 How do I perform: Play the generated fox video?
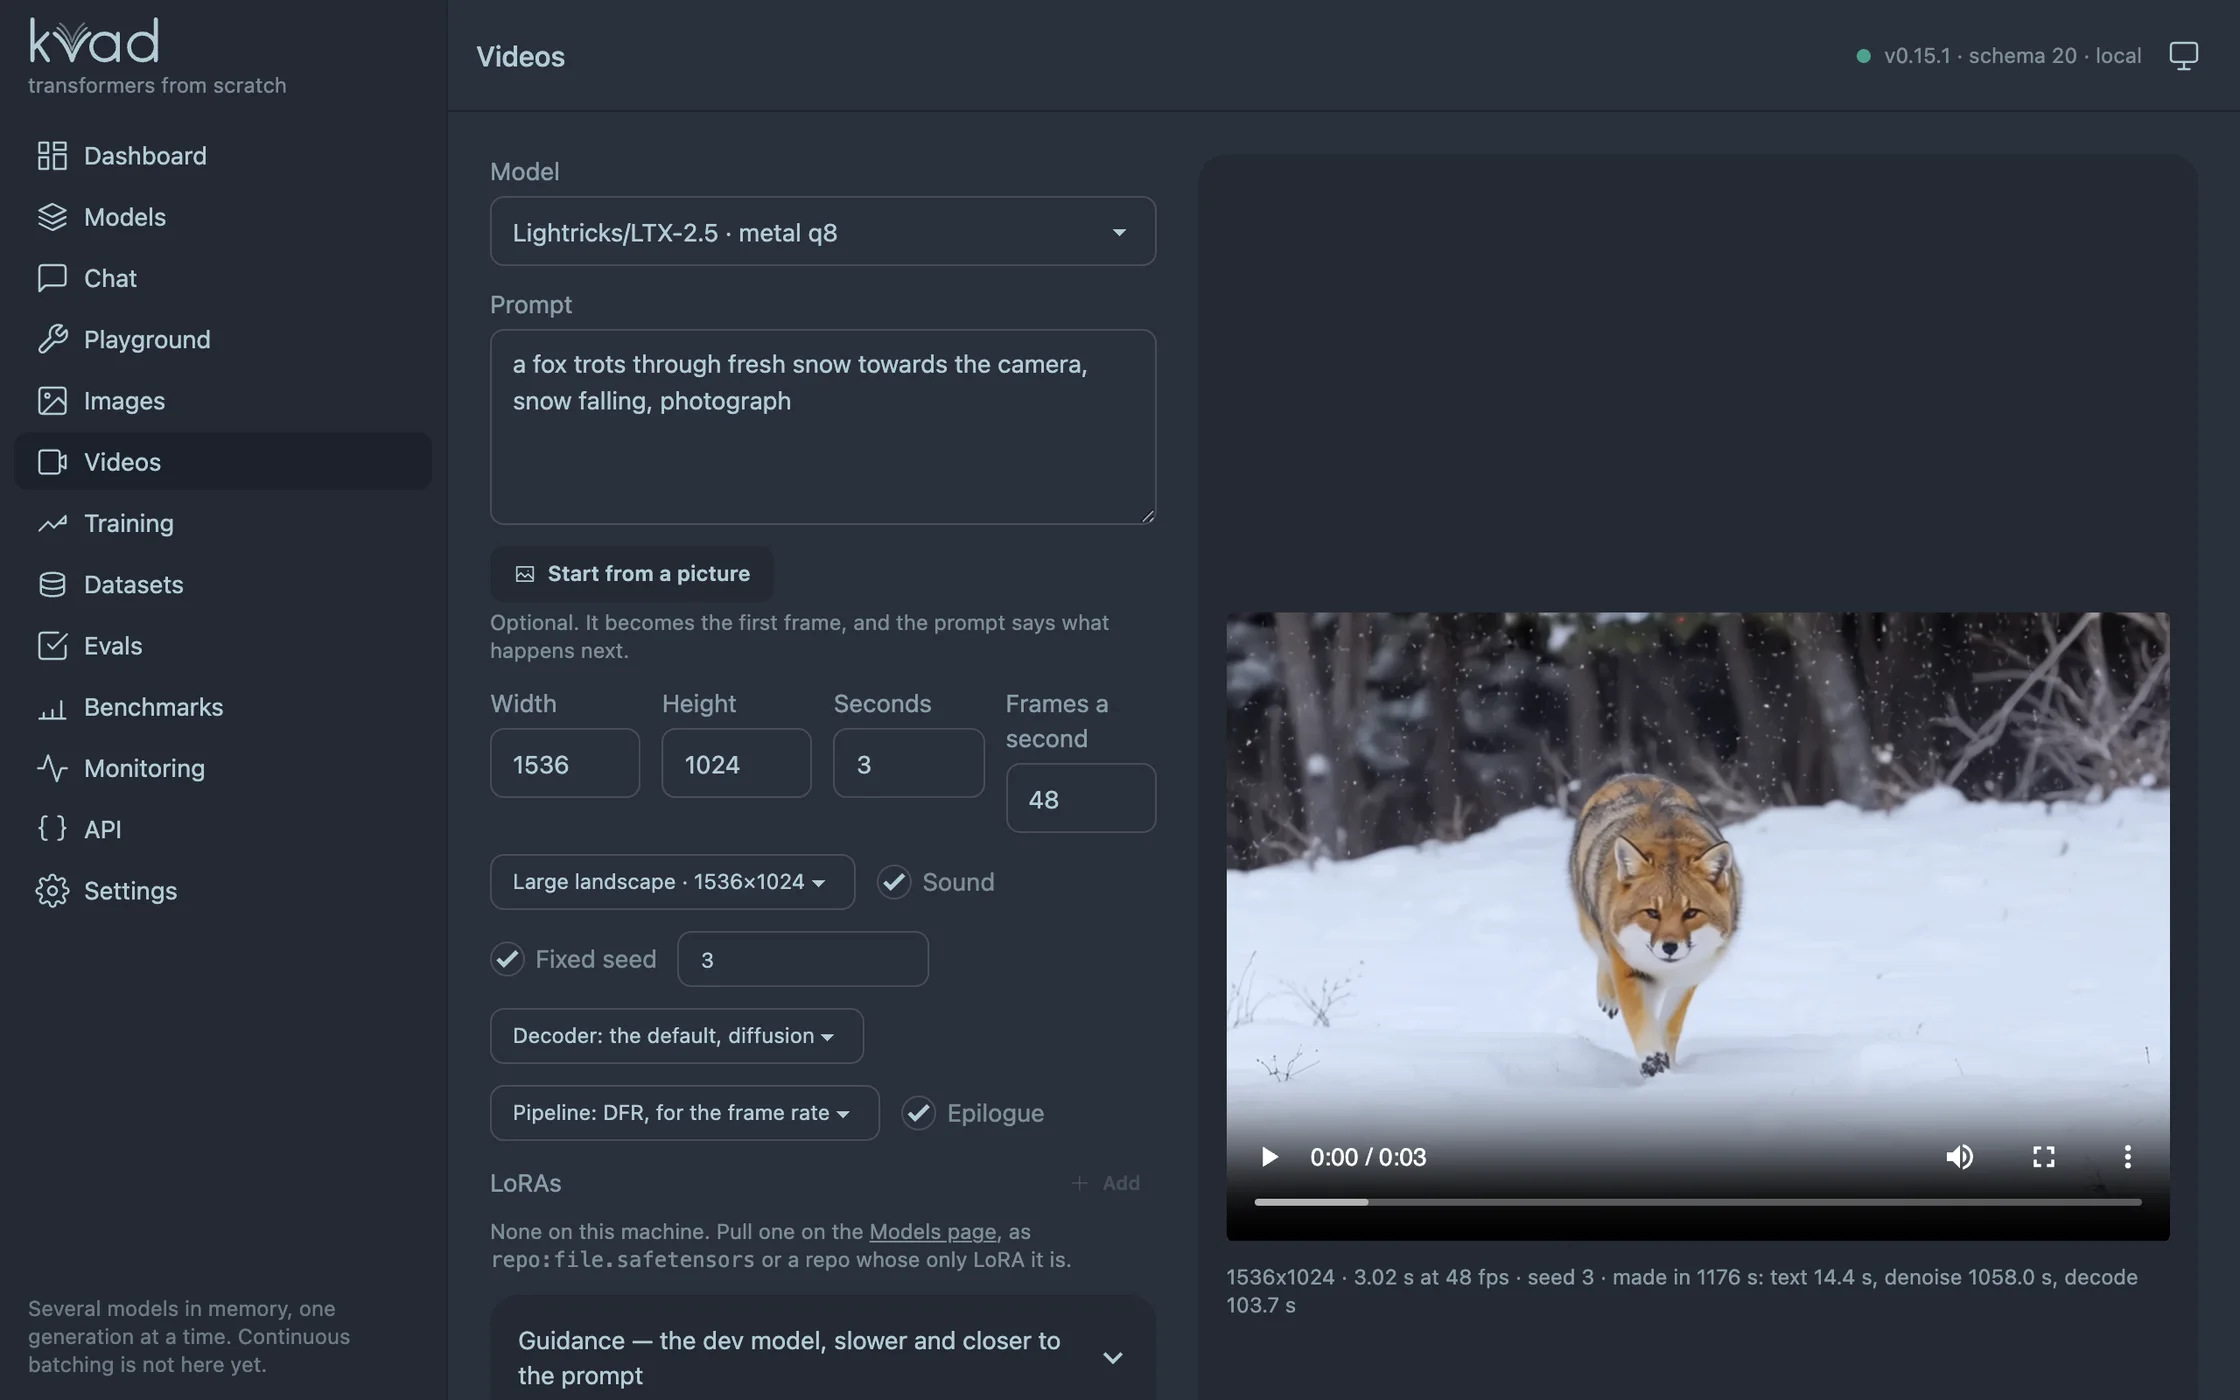[x=1269, y=1157]
